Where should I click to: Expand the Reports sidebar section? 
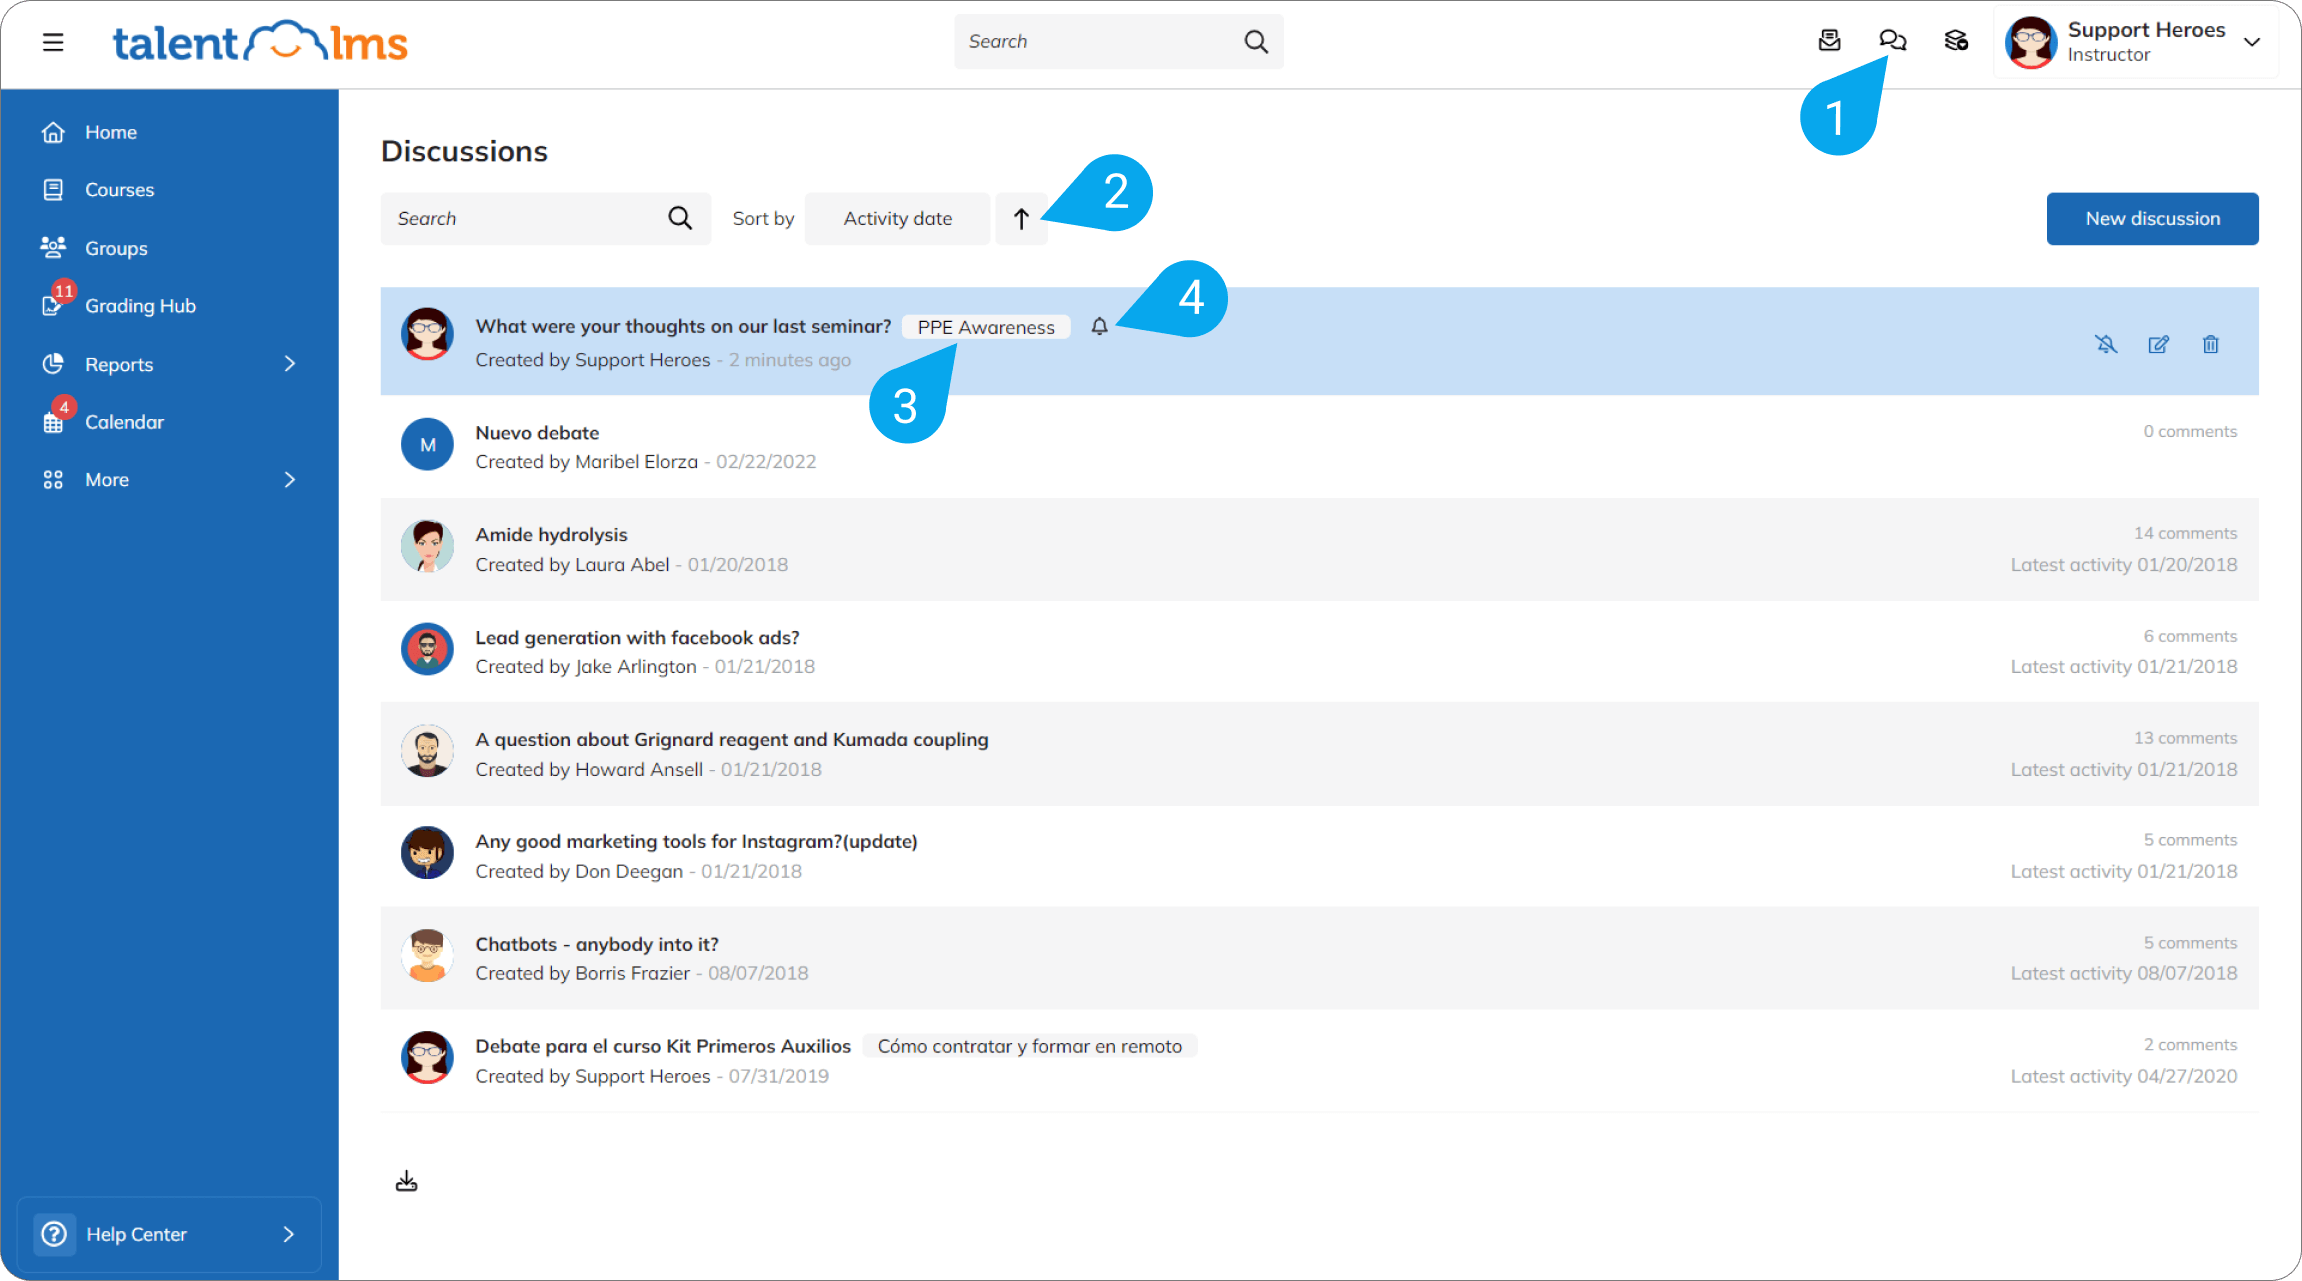pyautogui.click(x=119, y=364)
